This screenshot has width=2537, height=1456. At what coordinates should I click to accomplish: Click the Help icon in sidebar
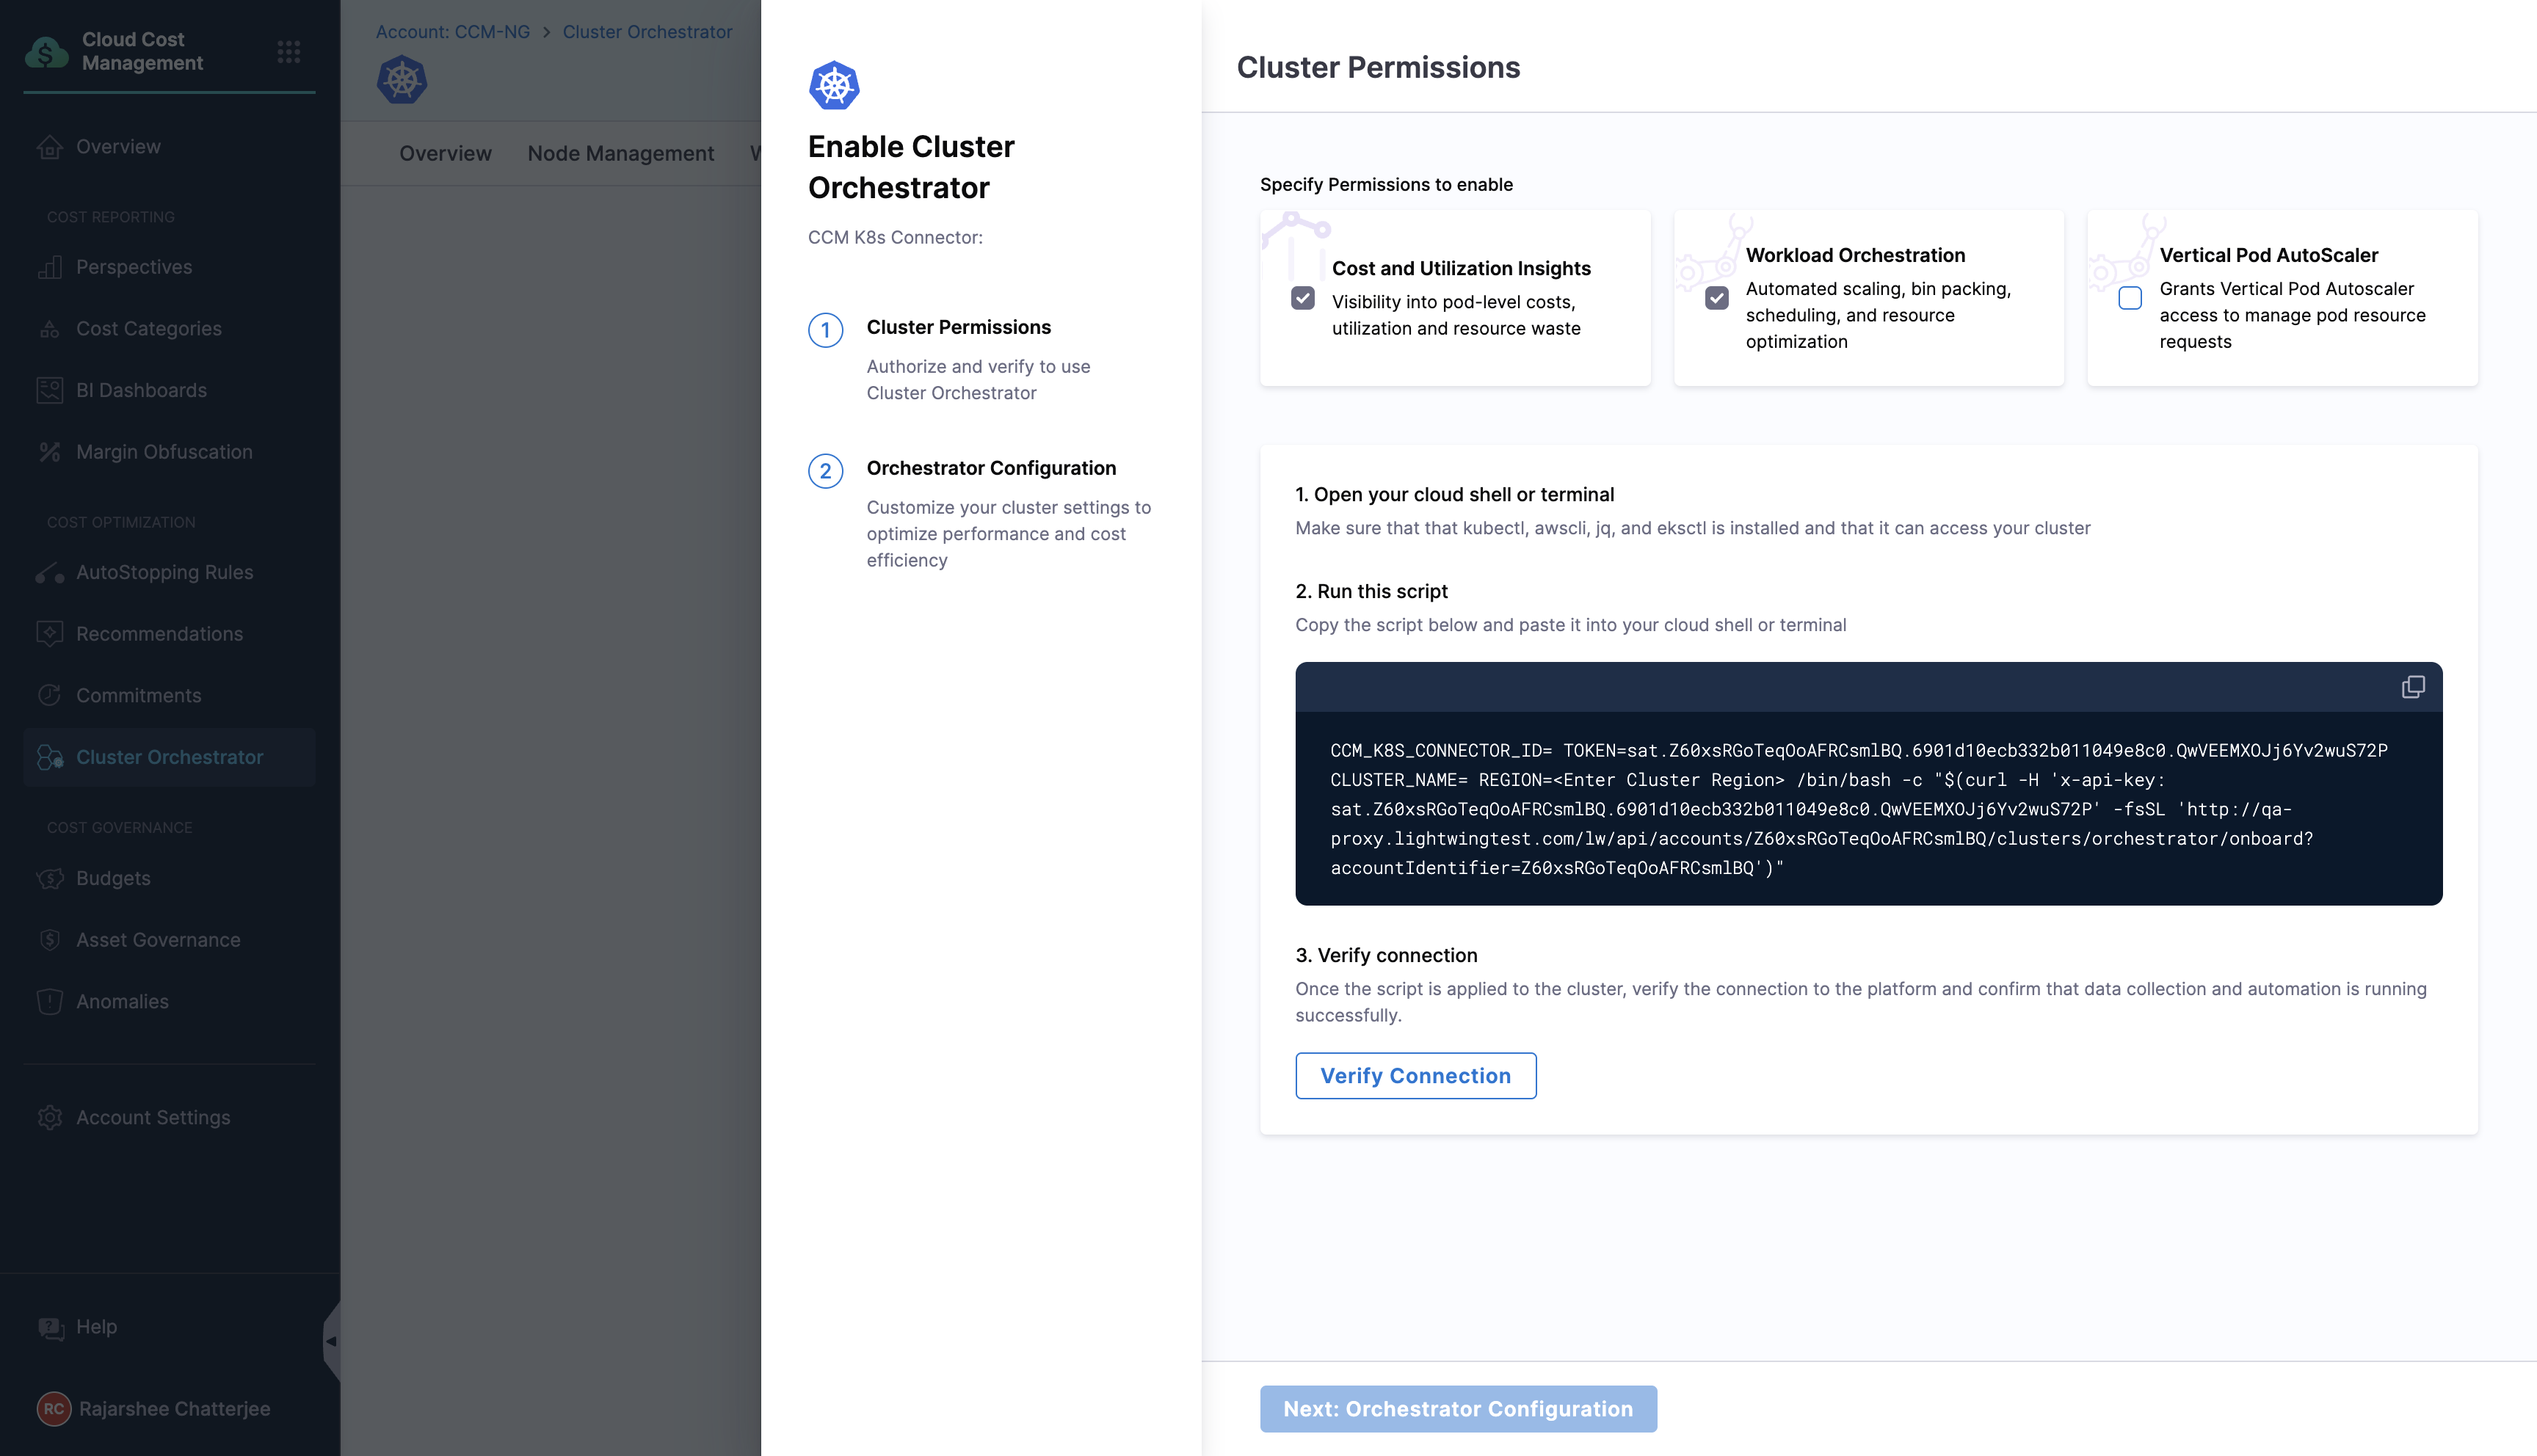coord(50,1327)
